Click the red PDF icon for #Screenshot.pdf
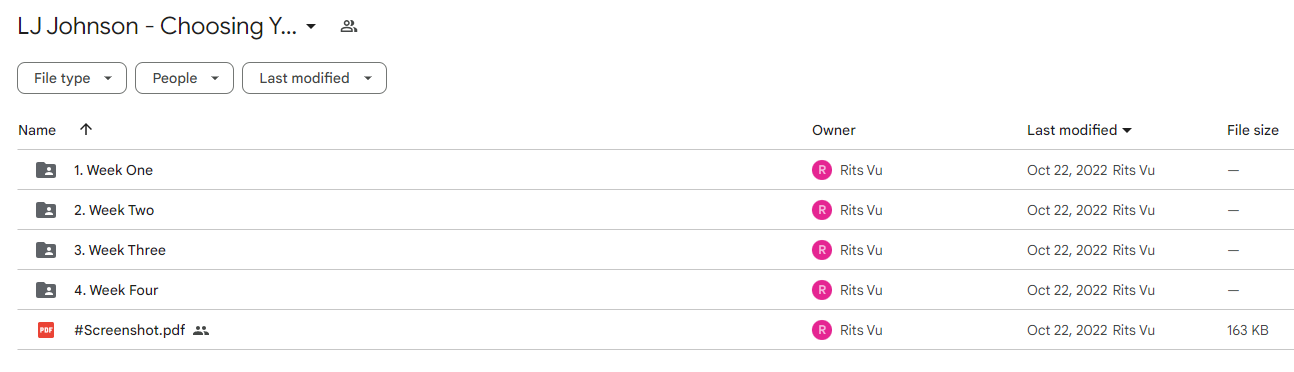The width and height of the screenshot is (1294, 372). click(x=46, y=330)
